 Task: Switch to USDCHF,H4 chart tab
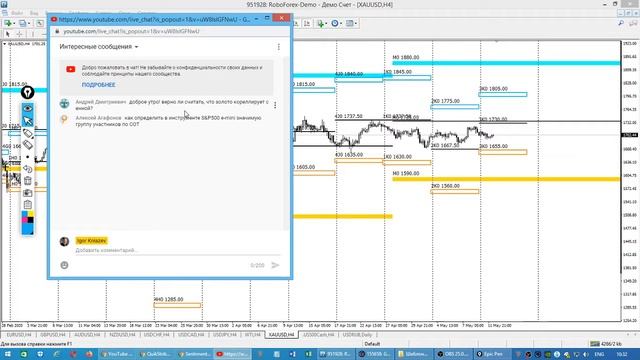pos(156,335)
